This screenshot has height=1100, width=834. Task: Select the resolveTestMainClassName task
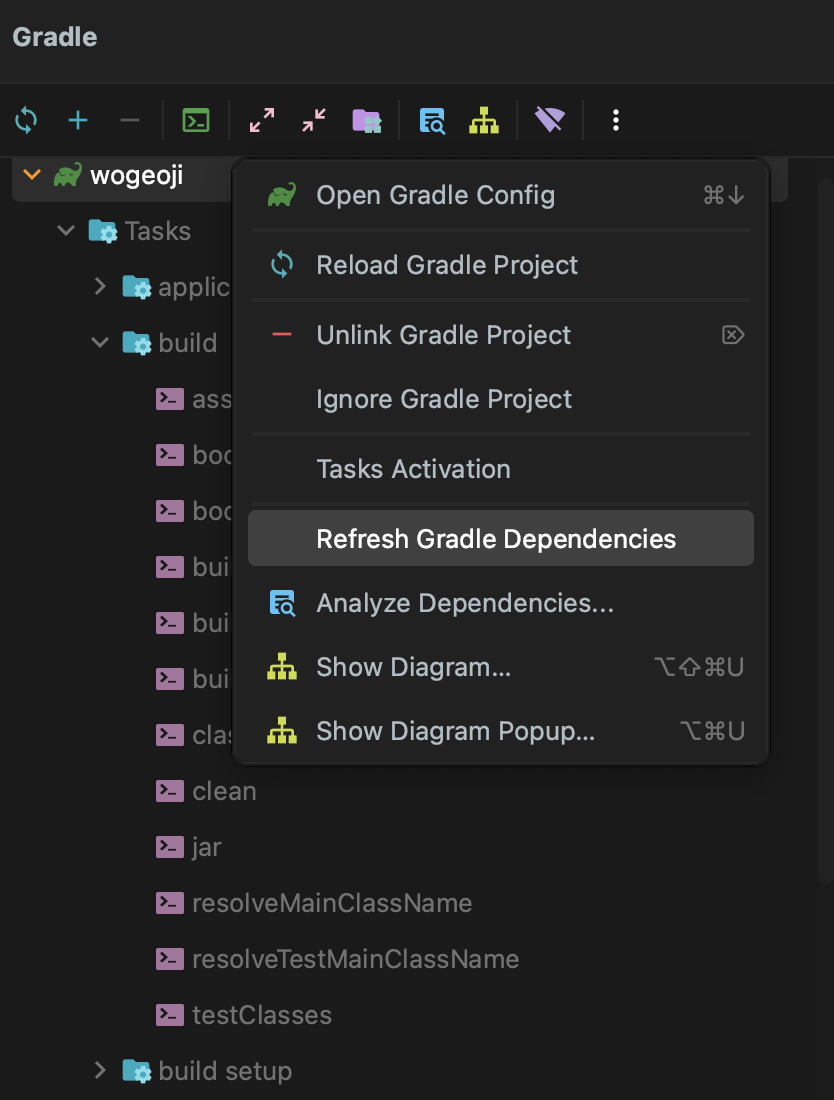click(x=356, y=960)
